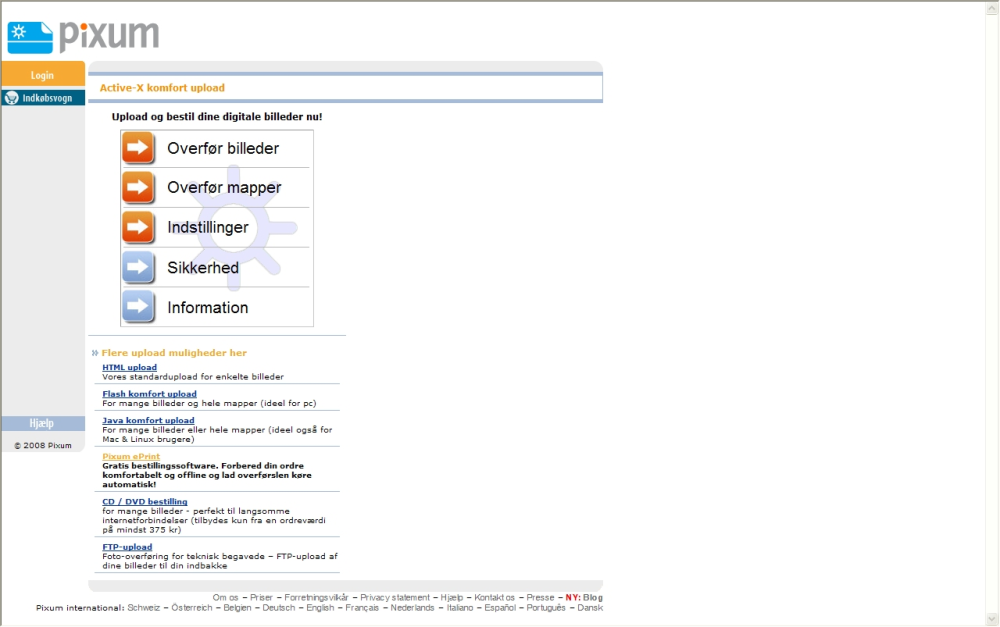The image size is (1000, 627).
Task: Click the Om os footer link
Action: point(225,598)
